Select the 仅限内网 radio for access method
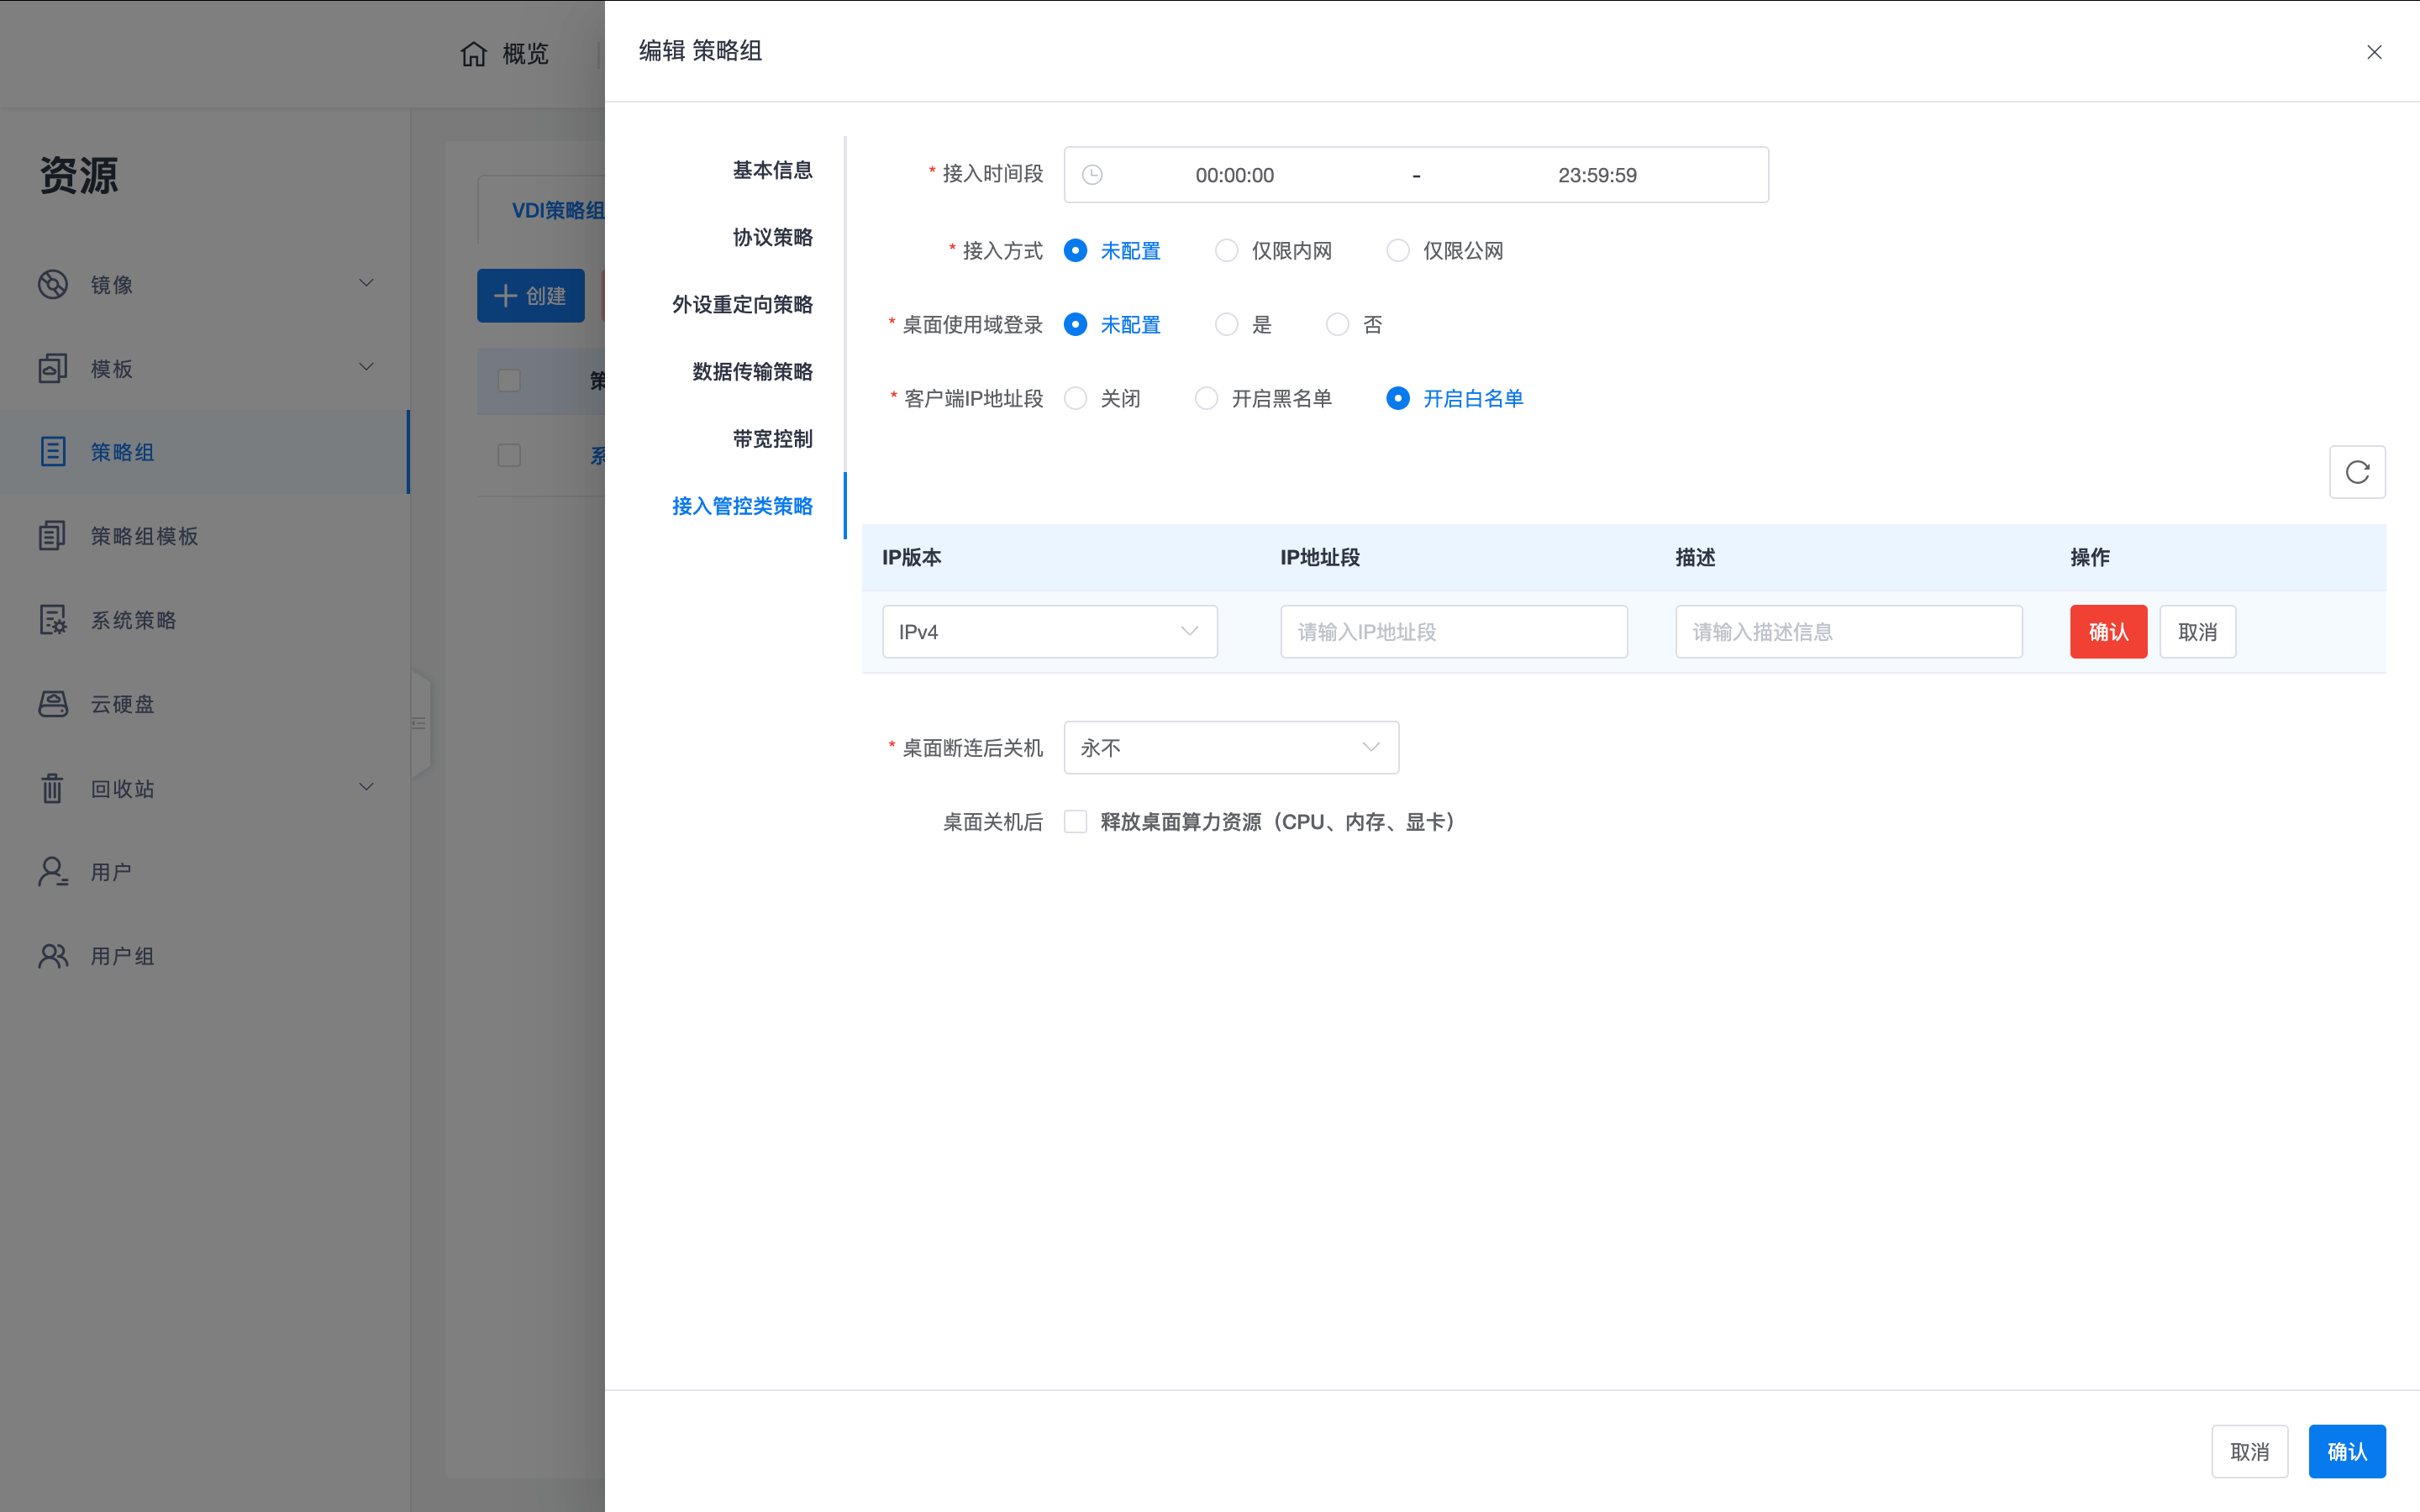Screen dimensions: 2420x1512 click(x=1226, y=251)
